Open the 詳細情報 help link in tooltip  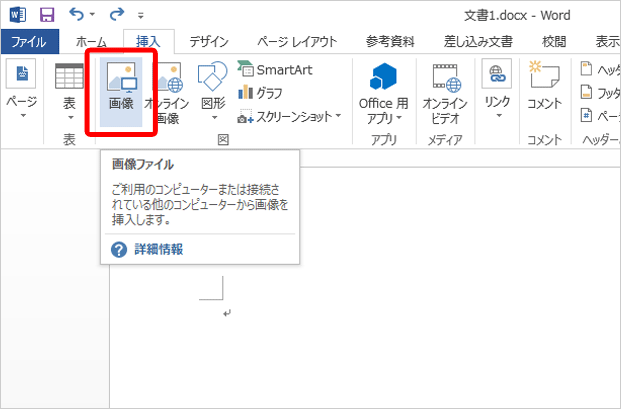[159, 249]
